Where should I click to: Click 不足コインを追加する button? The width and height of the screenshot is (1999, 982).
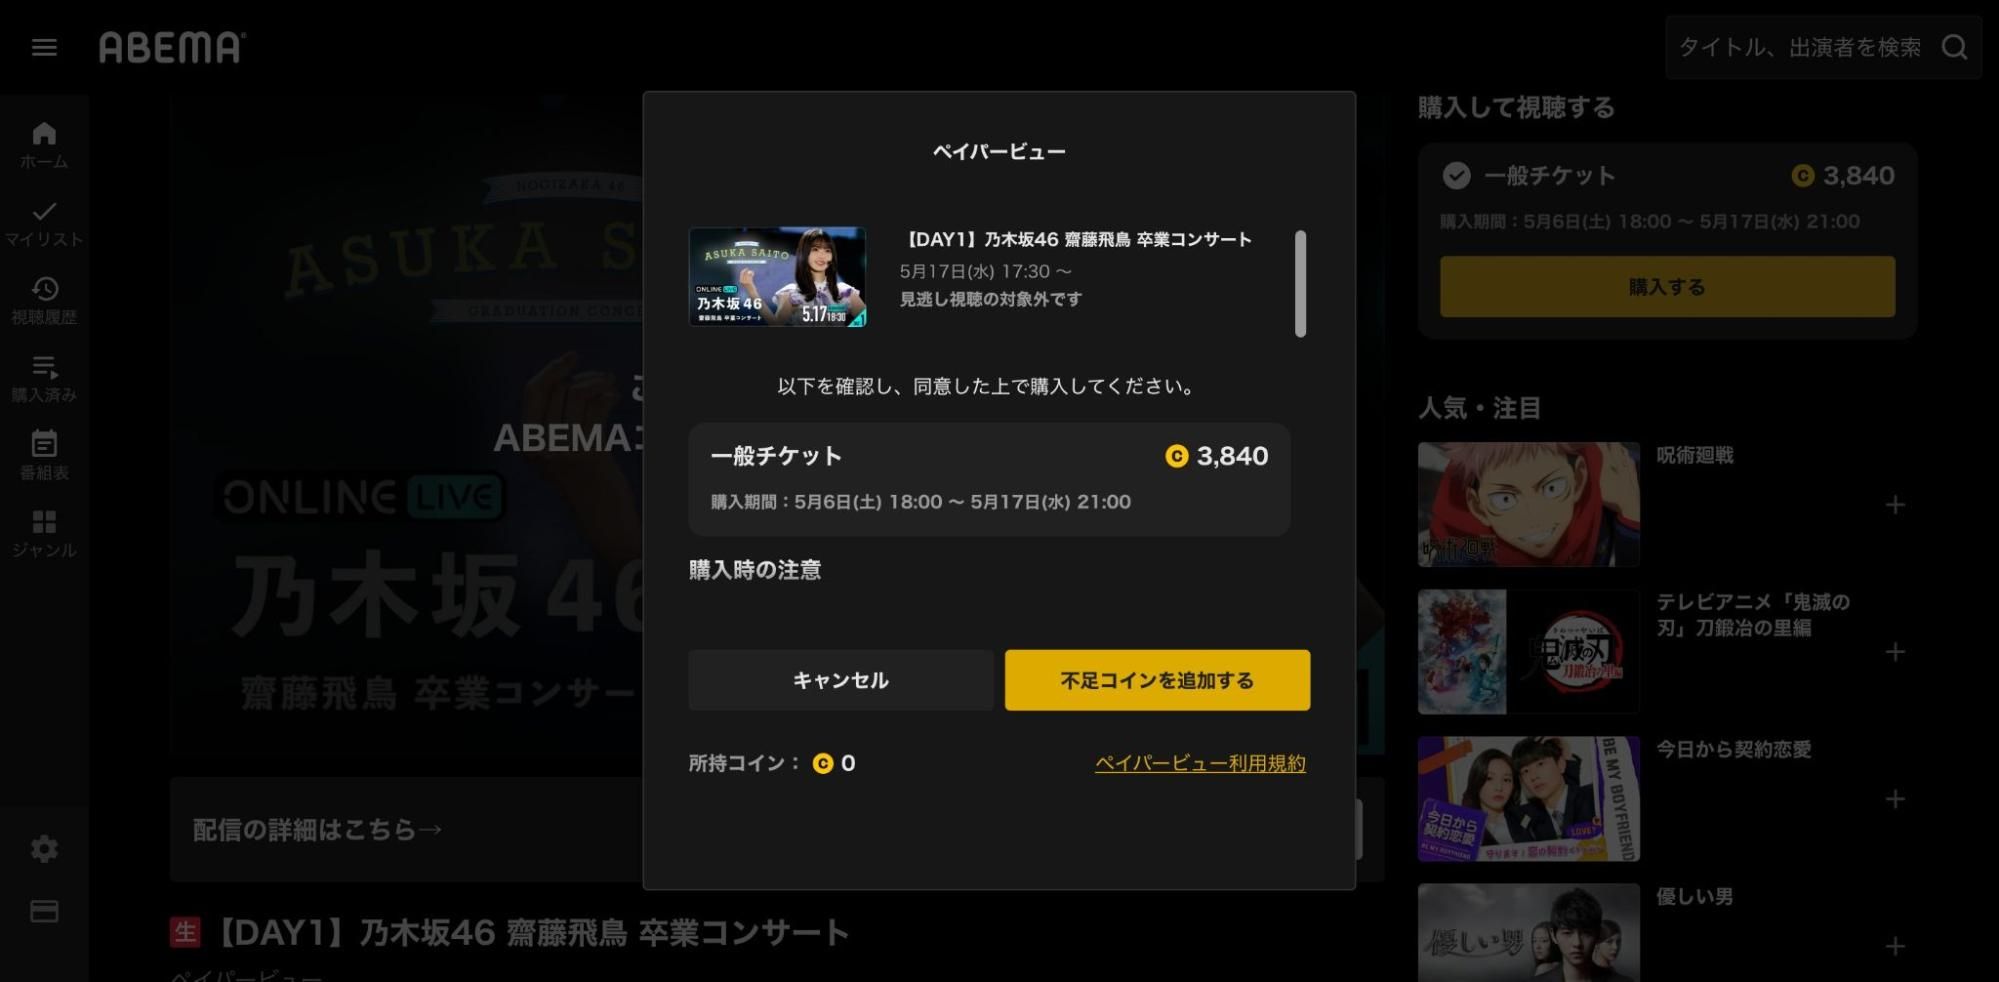[1157, 680]
